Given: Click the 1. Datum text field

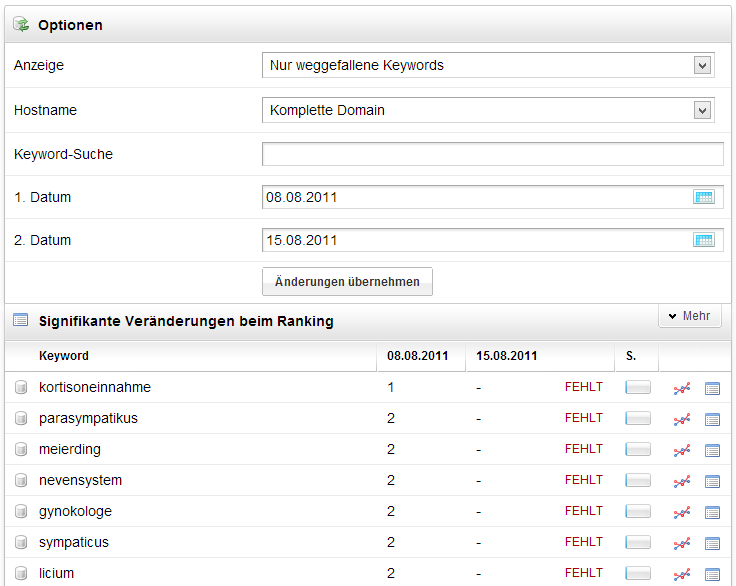Looking at the screenshot, I should pyautogui.click(x=476, y=197).
